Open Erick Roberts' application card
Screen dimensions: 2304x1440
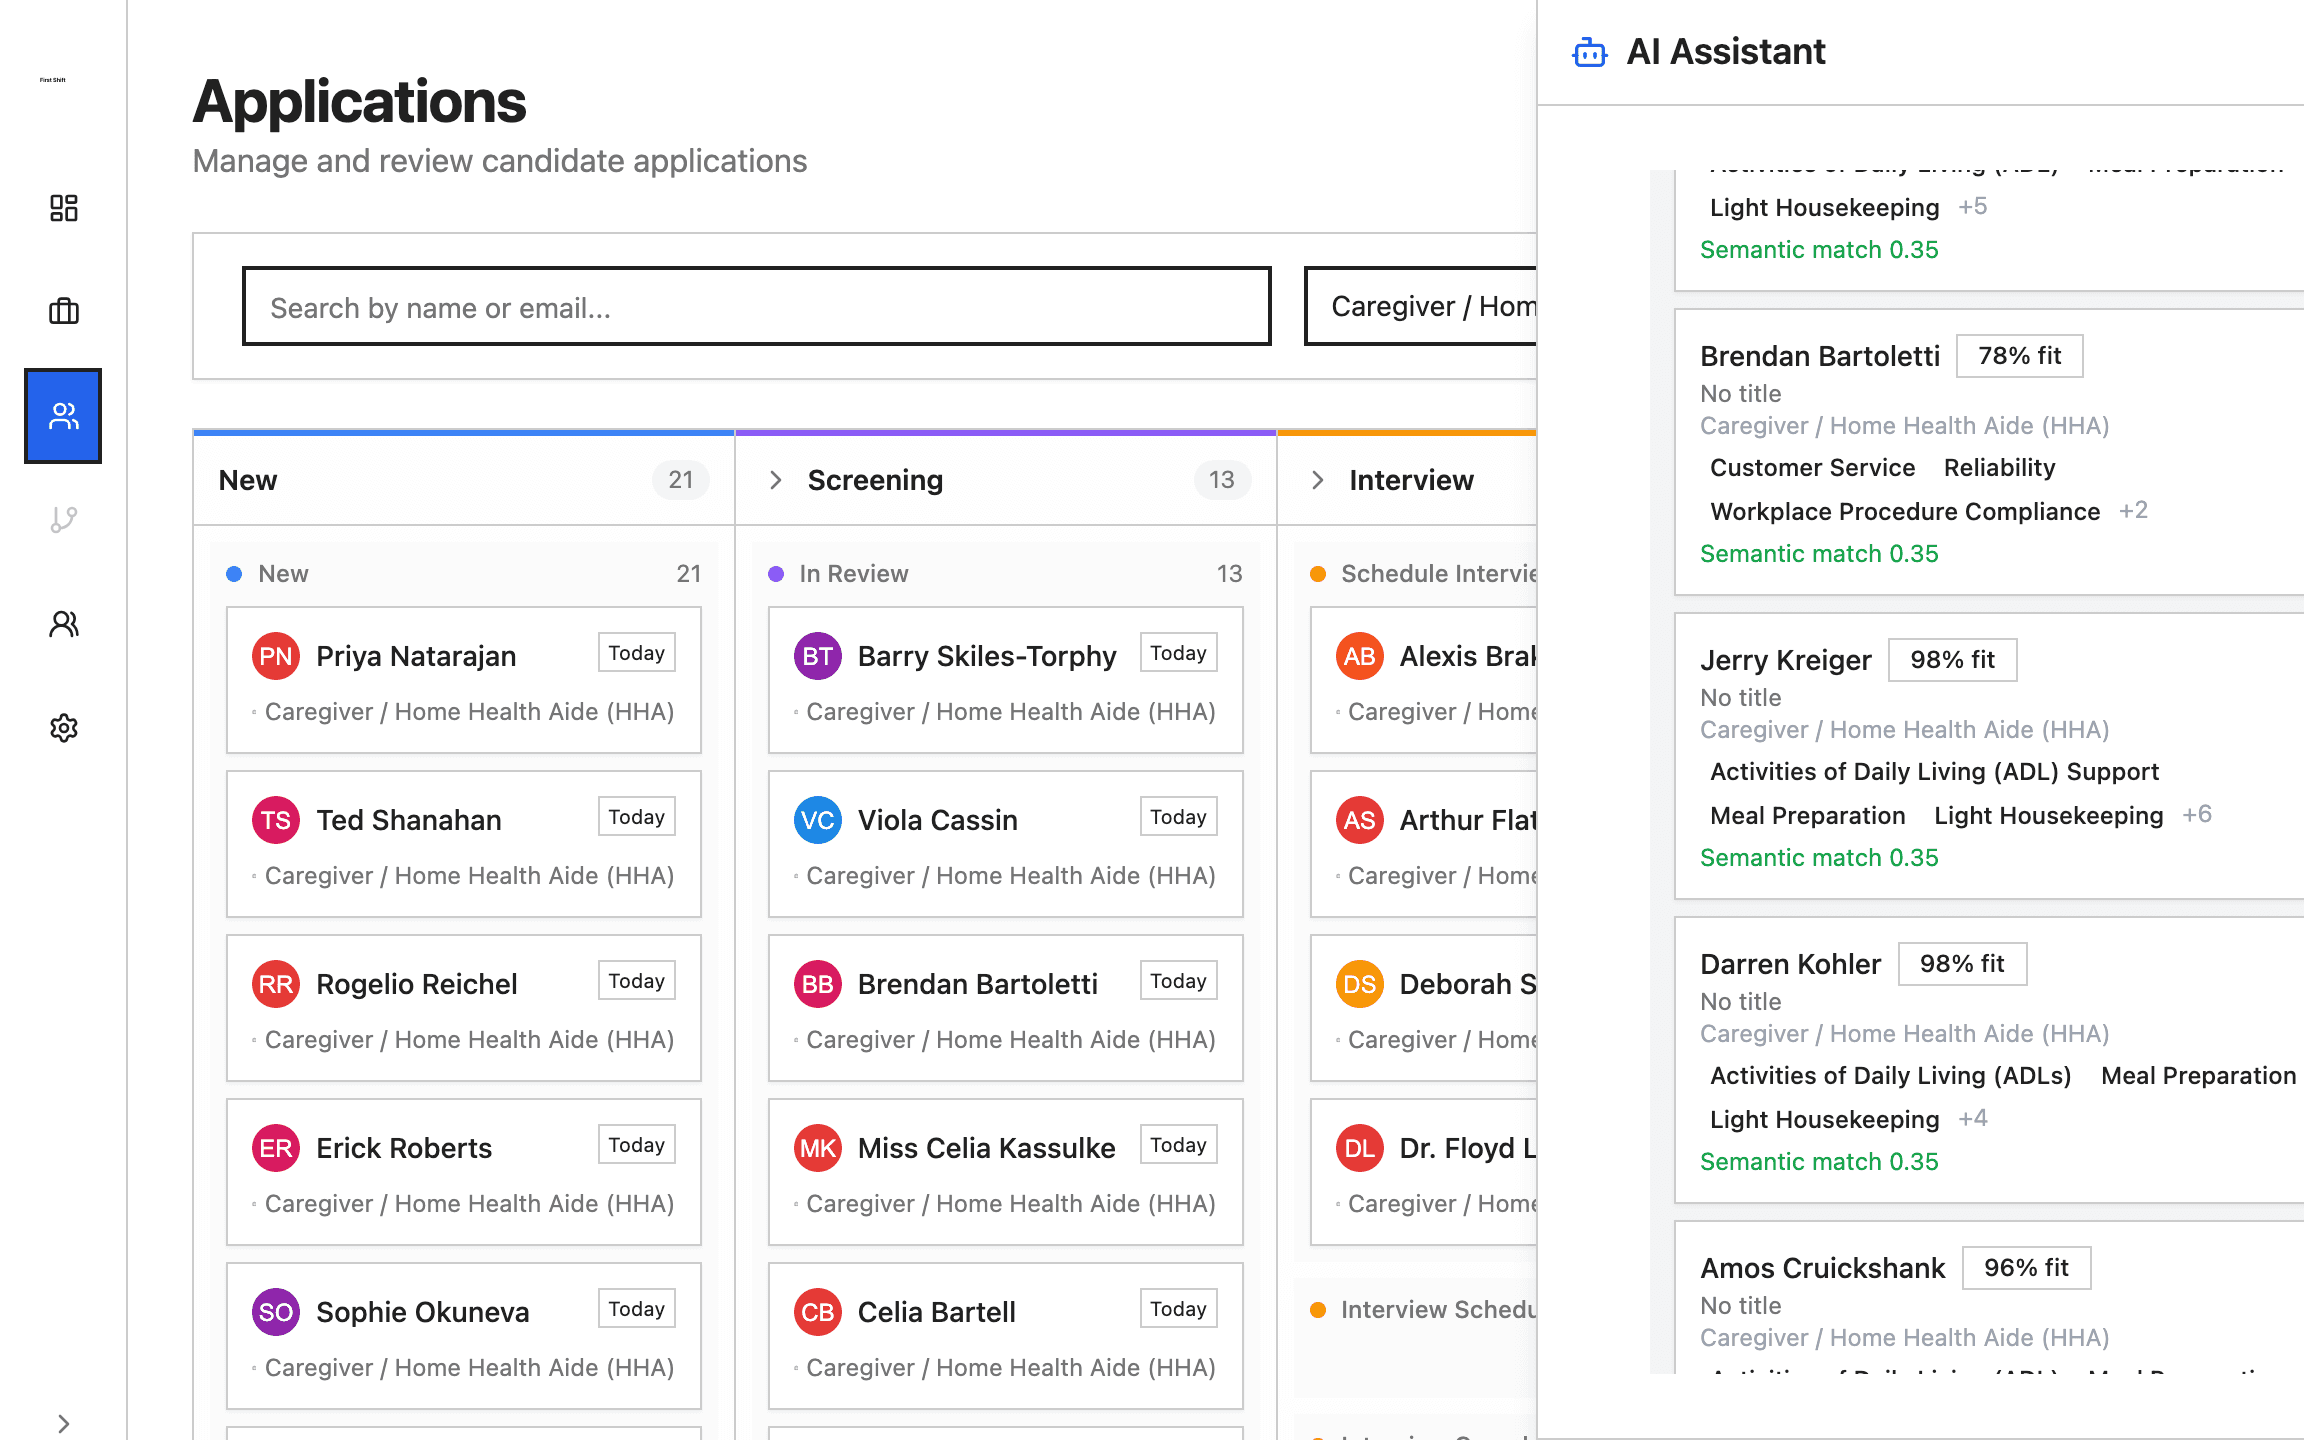coord(463,1172)
